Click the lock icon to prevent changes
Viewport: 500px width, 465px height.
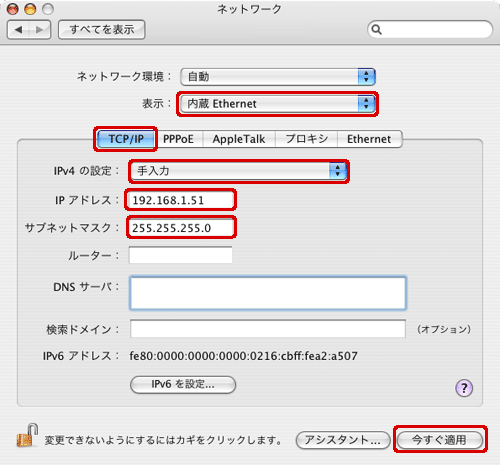[27, 436]
